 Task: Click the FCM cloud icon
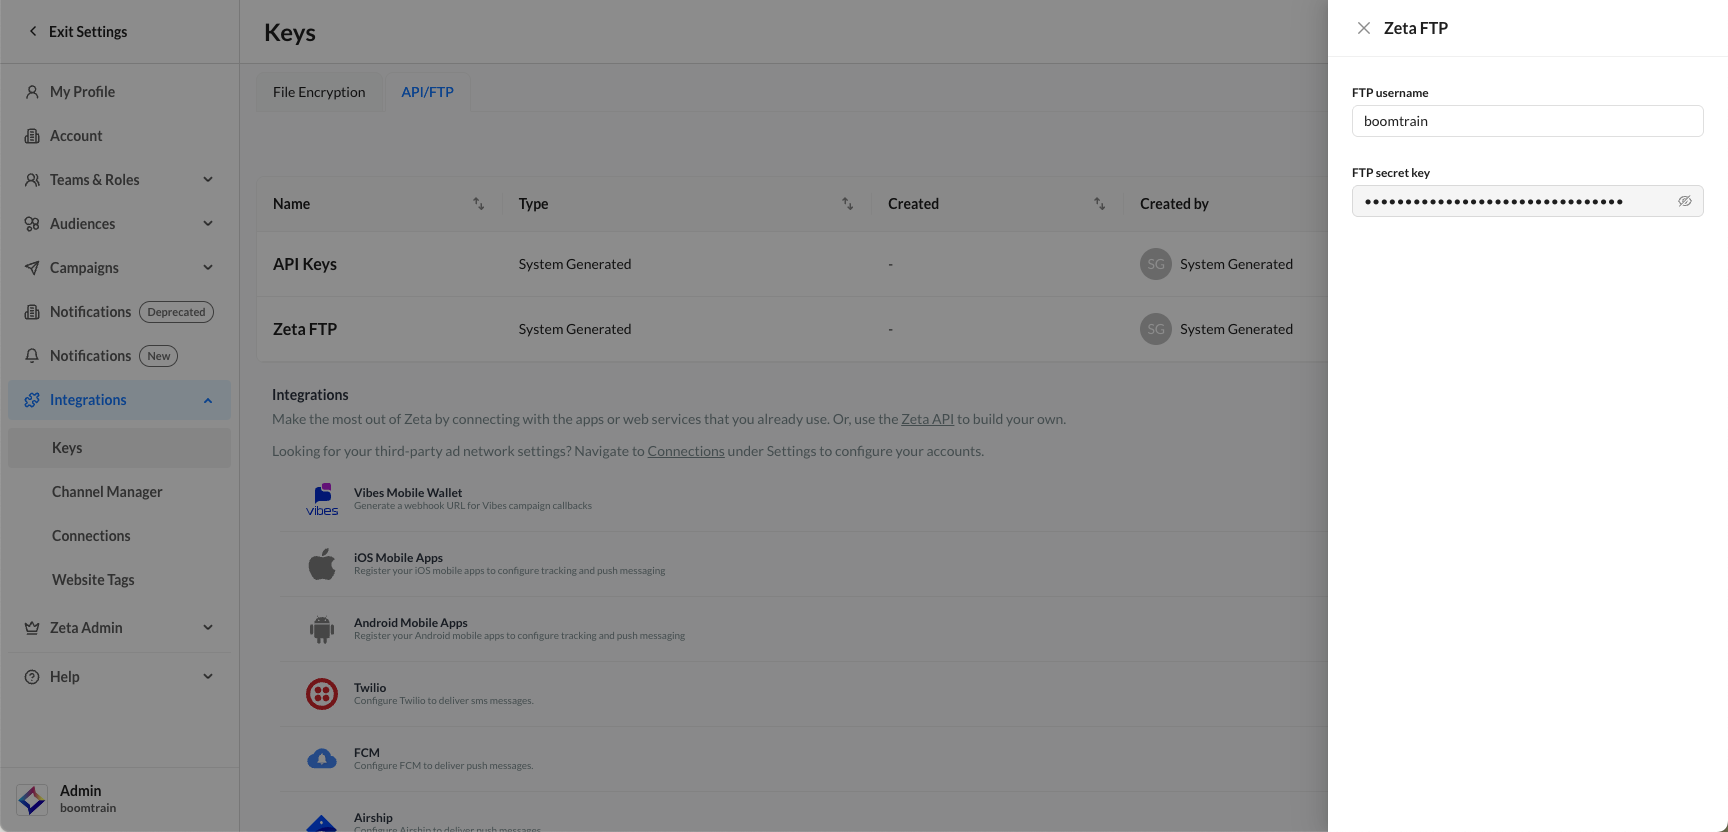[x=322, y=759]
